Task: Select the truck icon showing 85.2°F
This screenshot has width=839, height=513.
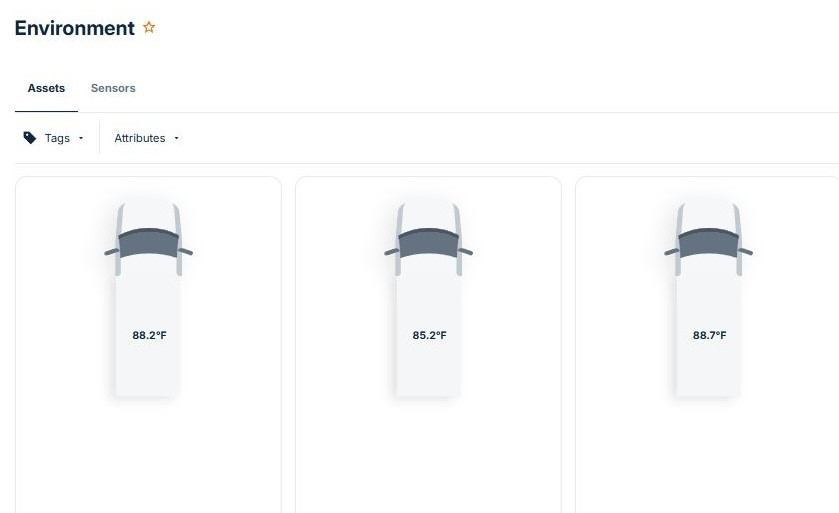Action: pos(428,300)
